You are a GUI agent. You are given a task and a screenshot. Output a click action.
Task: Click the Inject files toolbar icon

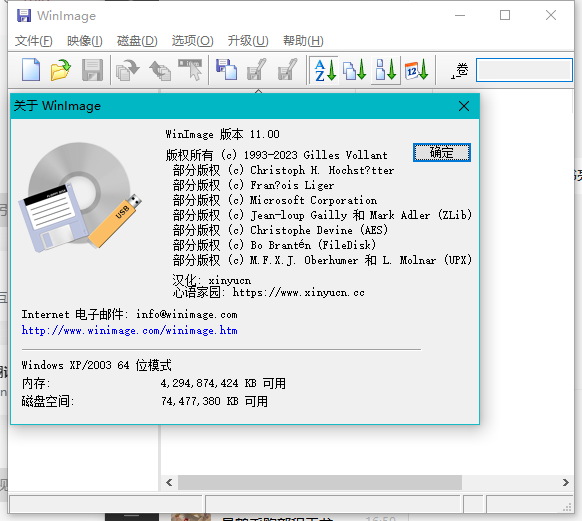[226, 70]
